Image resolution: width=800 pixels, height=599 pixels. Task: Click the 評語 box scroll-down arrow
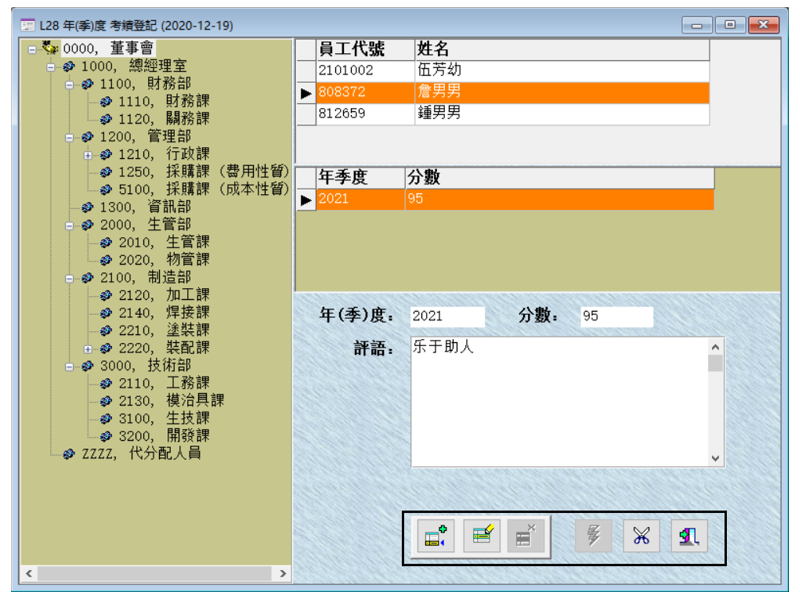(715, 458)
